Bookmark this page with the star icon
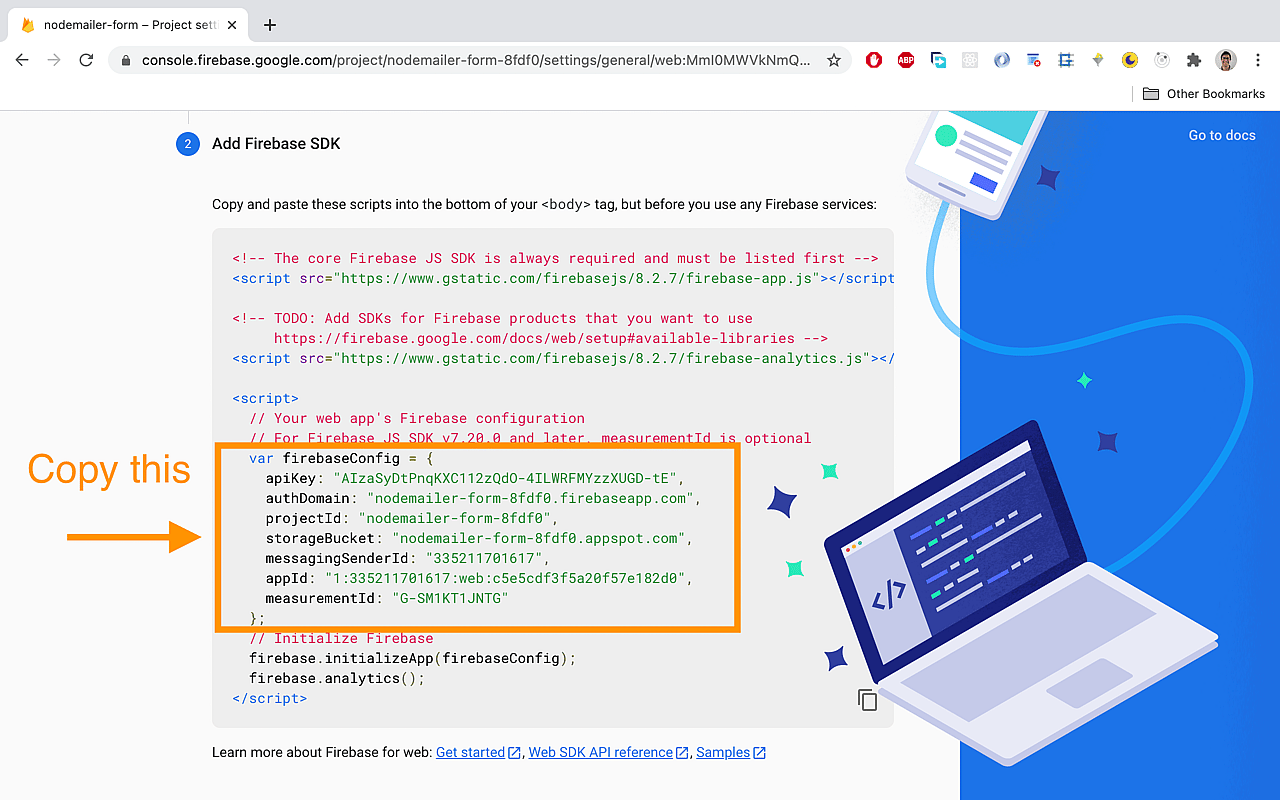 click(834, 60)
